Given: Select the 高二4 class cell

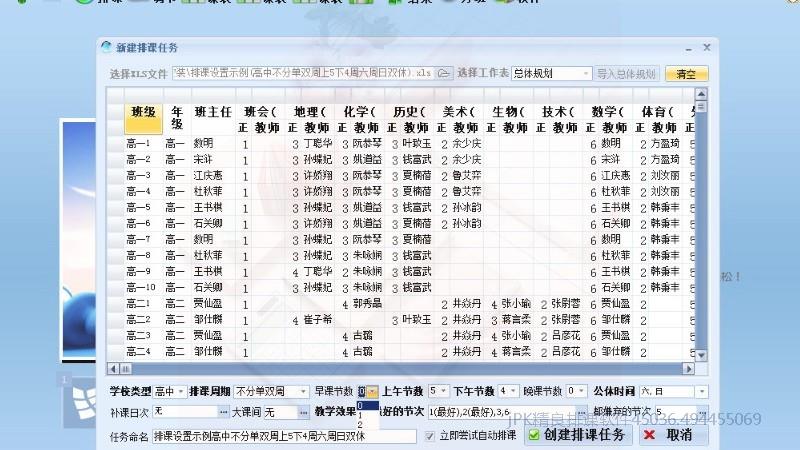Looking at the screenshot, I should coord(143,352).
